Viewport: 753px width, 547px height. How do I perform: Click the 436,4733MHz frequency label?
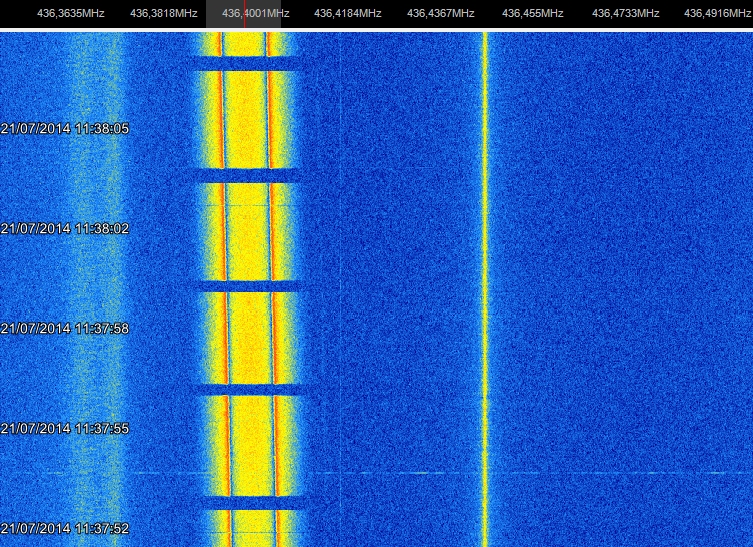625,13
